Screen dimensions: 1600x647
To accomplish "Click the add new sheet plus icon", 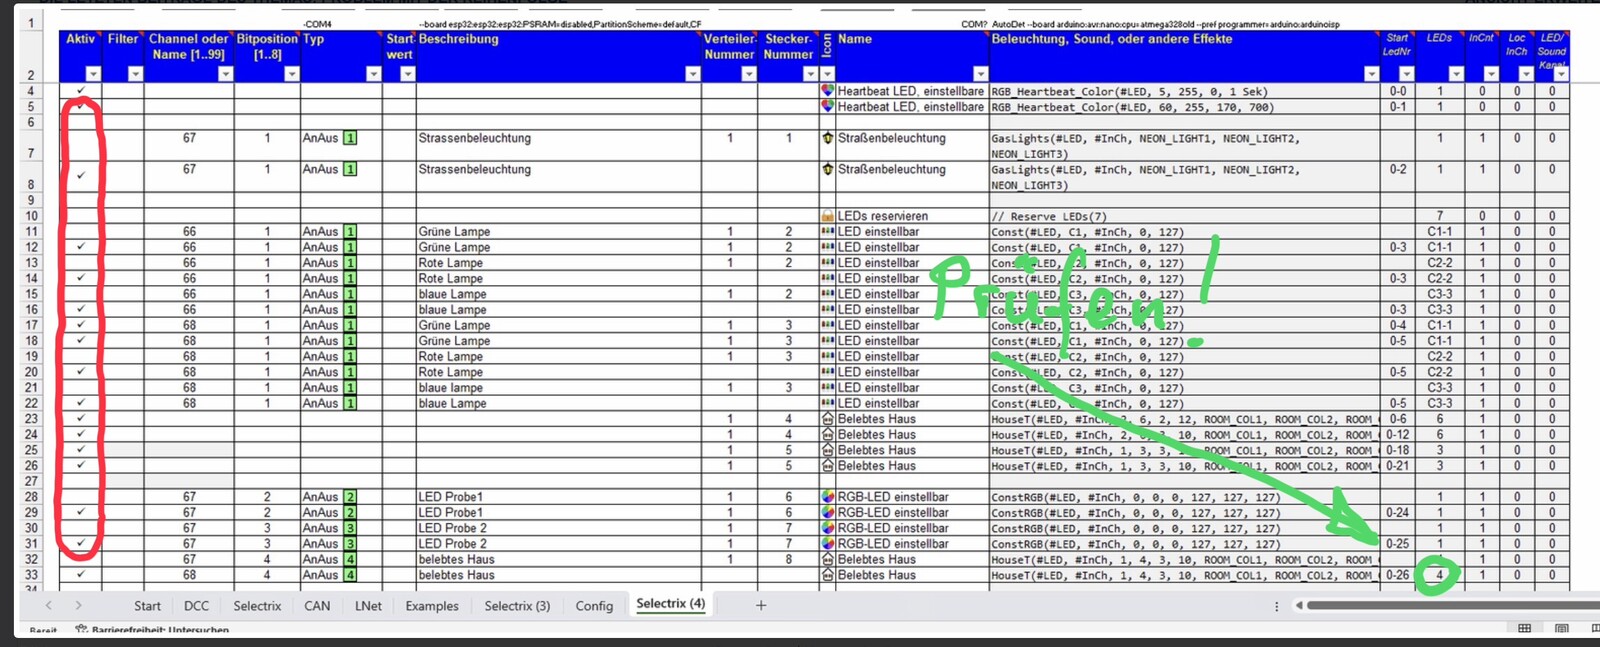I will [761, 605].
